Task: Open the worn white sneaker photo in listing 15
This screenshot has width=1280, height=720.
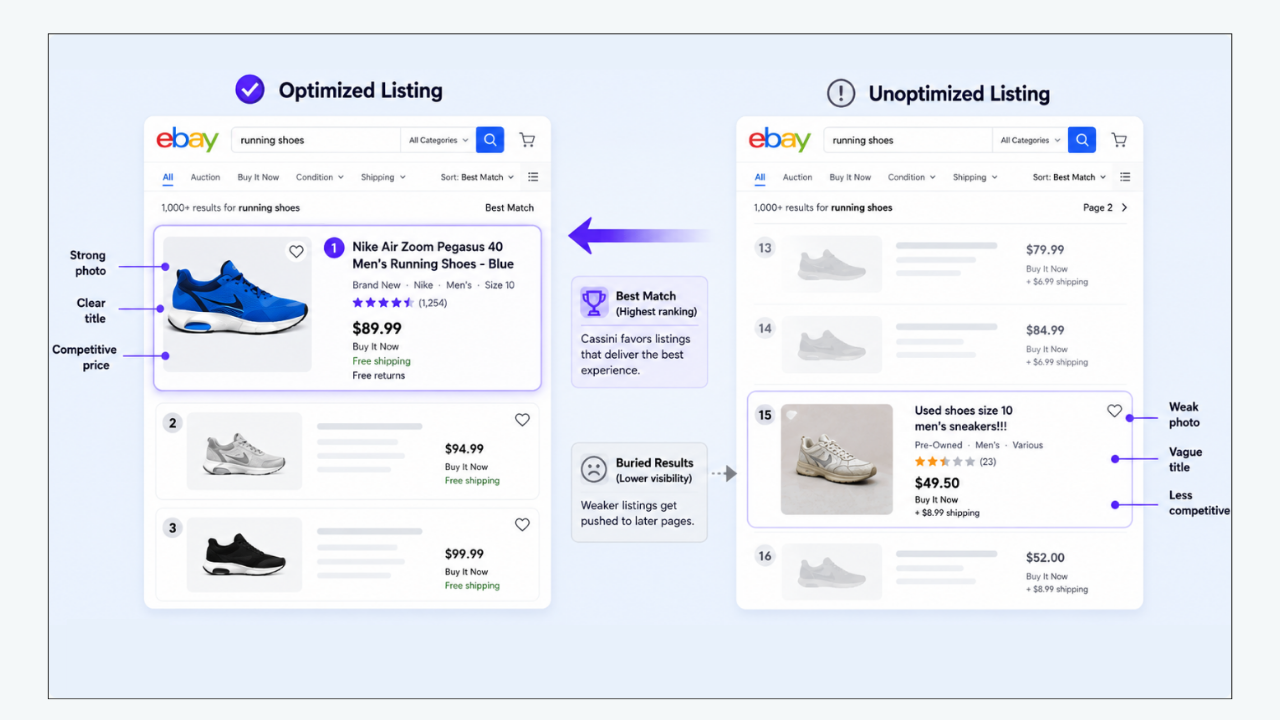Action: 837,459
